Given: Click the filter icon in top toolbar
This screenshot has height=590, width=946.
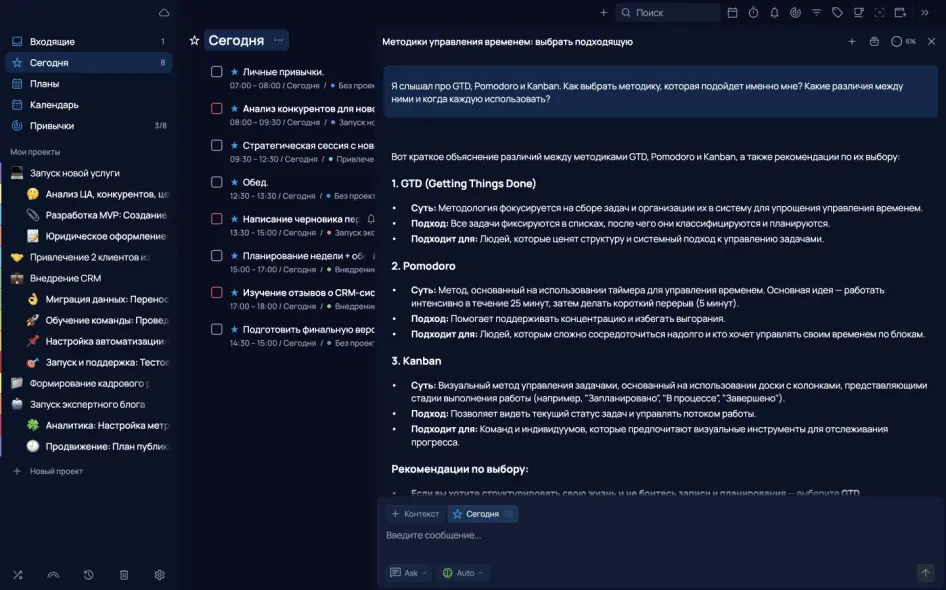Looking at the screenshot, I should pos(816,13).
